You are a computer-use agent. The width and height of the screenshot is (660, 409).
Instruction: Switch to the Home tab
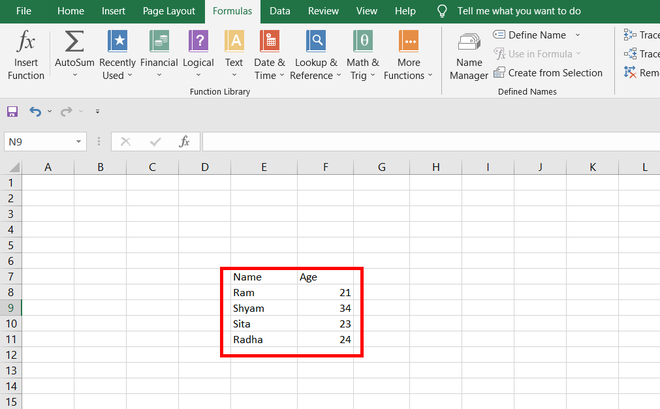pyautogui.click(x=70, y=11)
